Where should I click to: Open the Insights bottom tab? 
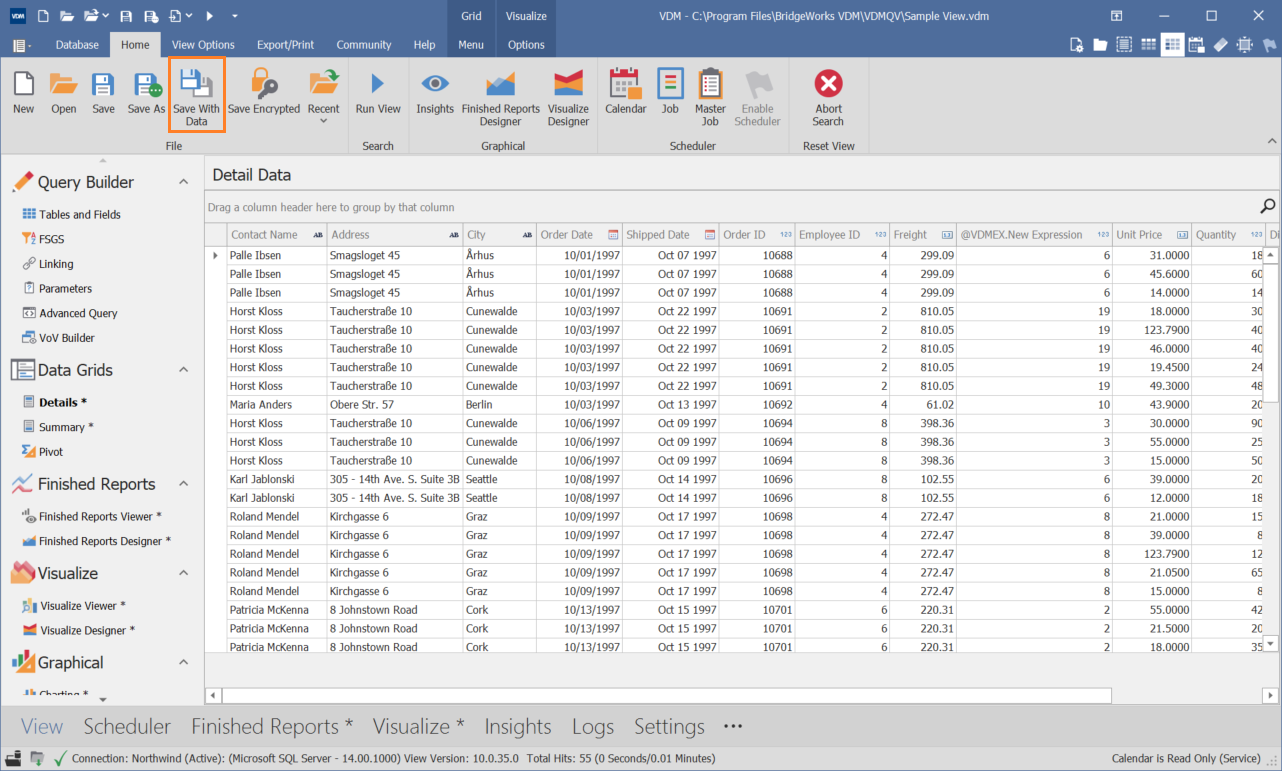click(518, 727)
